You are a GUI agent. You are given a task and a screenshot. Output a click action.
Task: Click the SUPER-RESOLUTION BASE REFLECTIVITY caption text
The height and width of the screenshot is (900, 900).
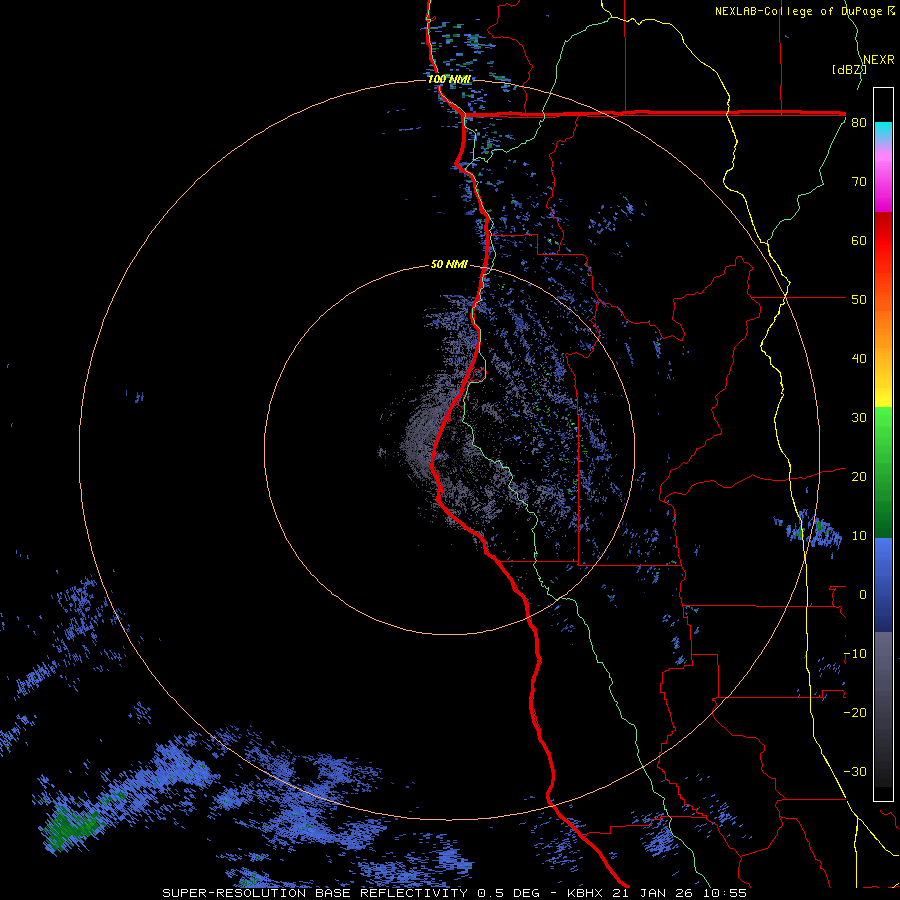315,893
